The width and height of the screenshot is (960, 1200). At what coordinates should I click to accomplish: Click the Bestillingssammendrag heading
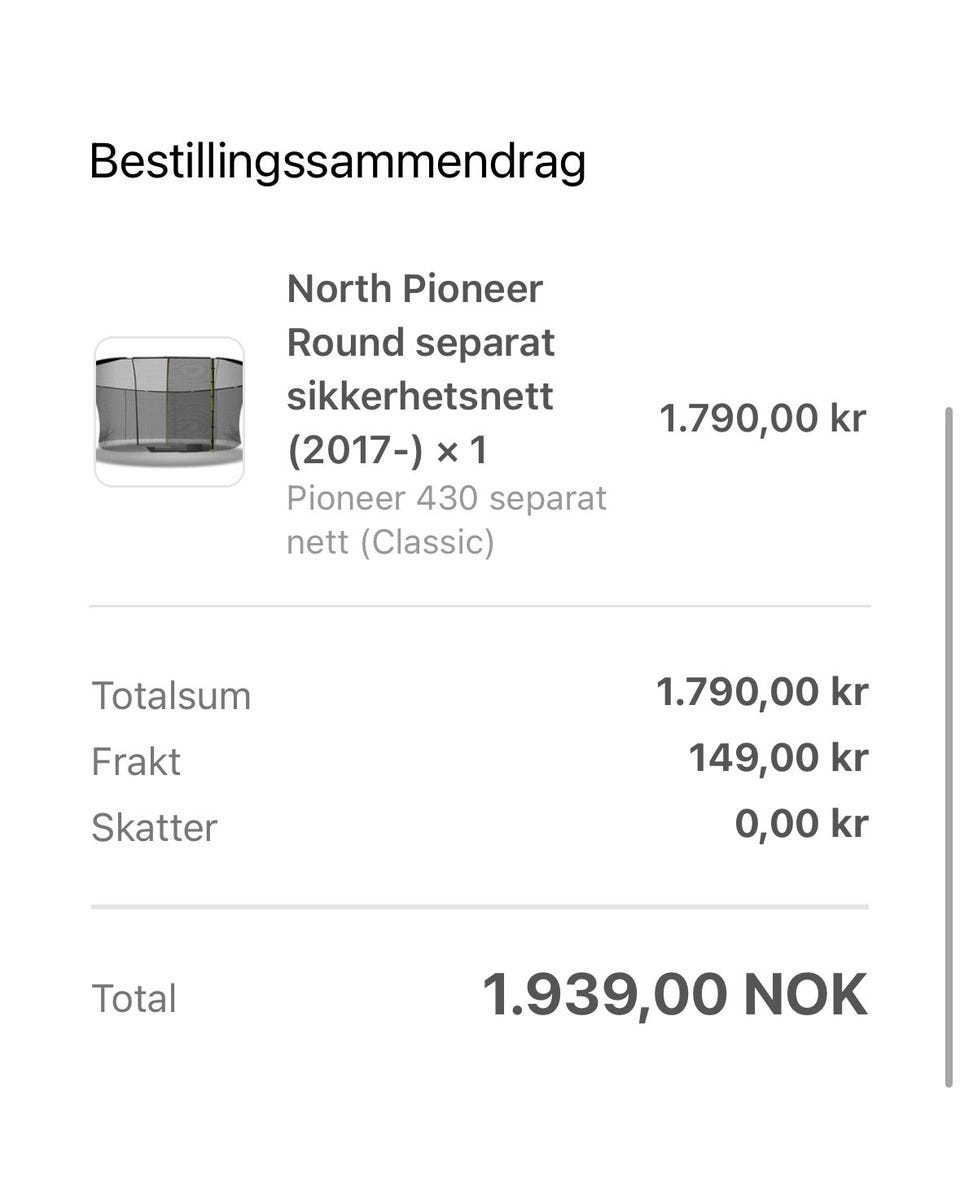[337, 161]
